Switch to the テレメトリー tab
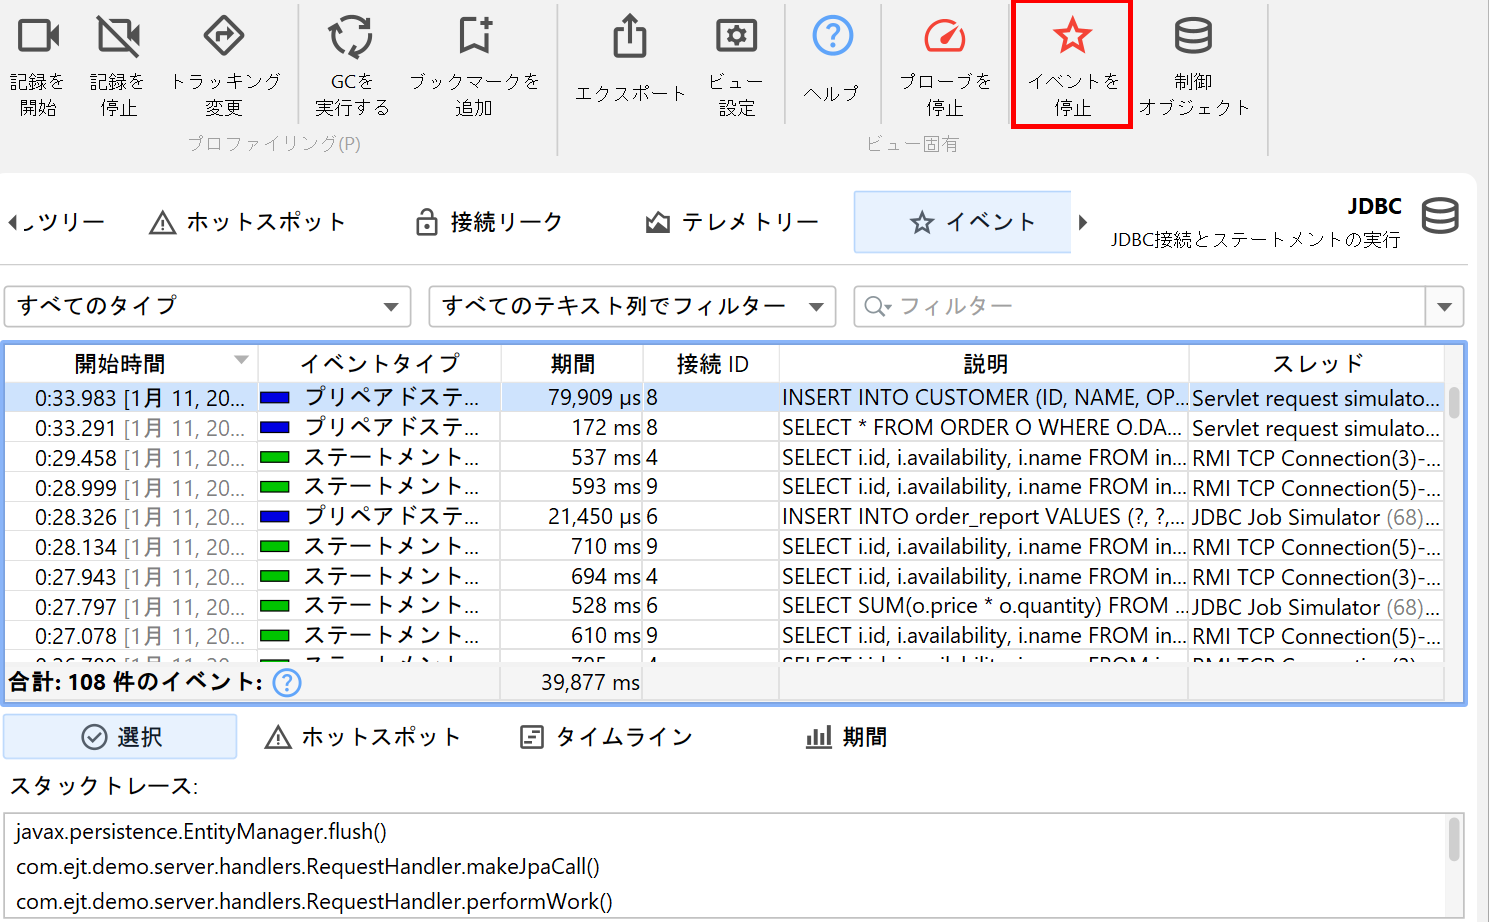This screenshot has height=922, width=1489. point(733,222)
